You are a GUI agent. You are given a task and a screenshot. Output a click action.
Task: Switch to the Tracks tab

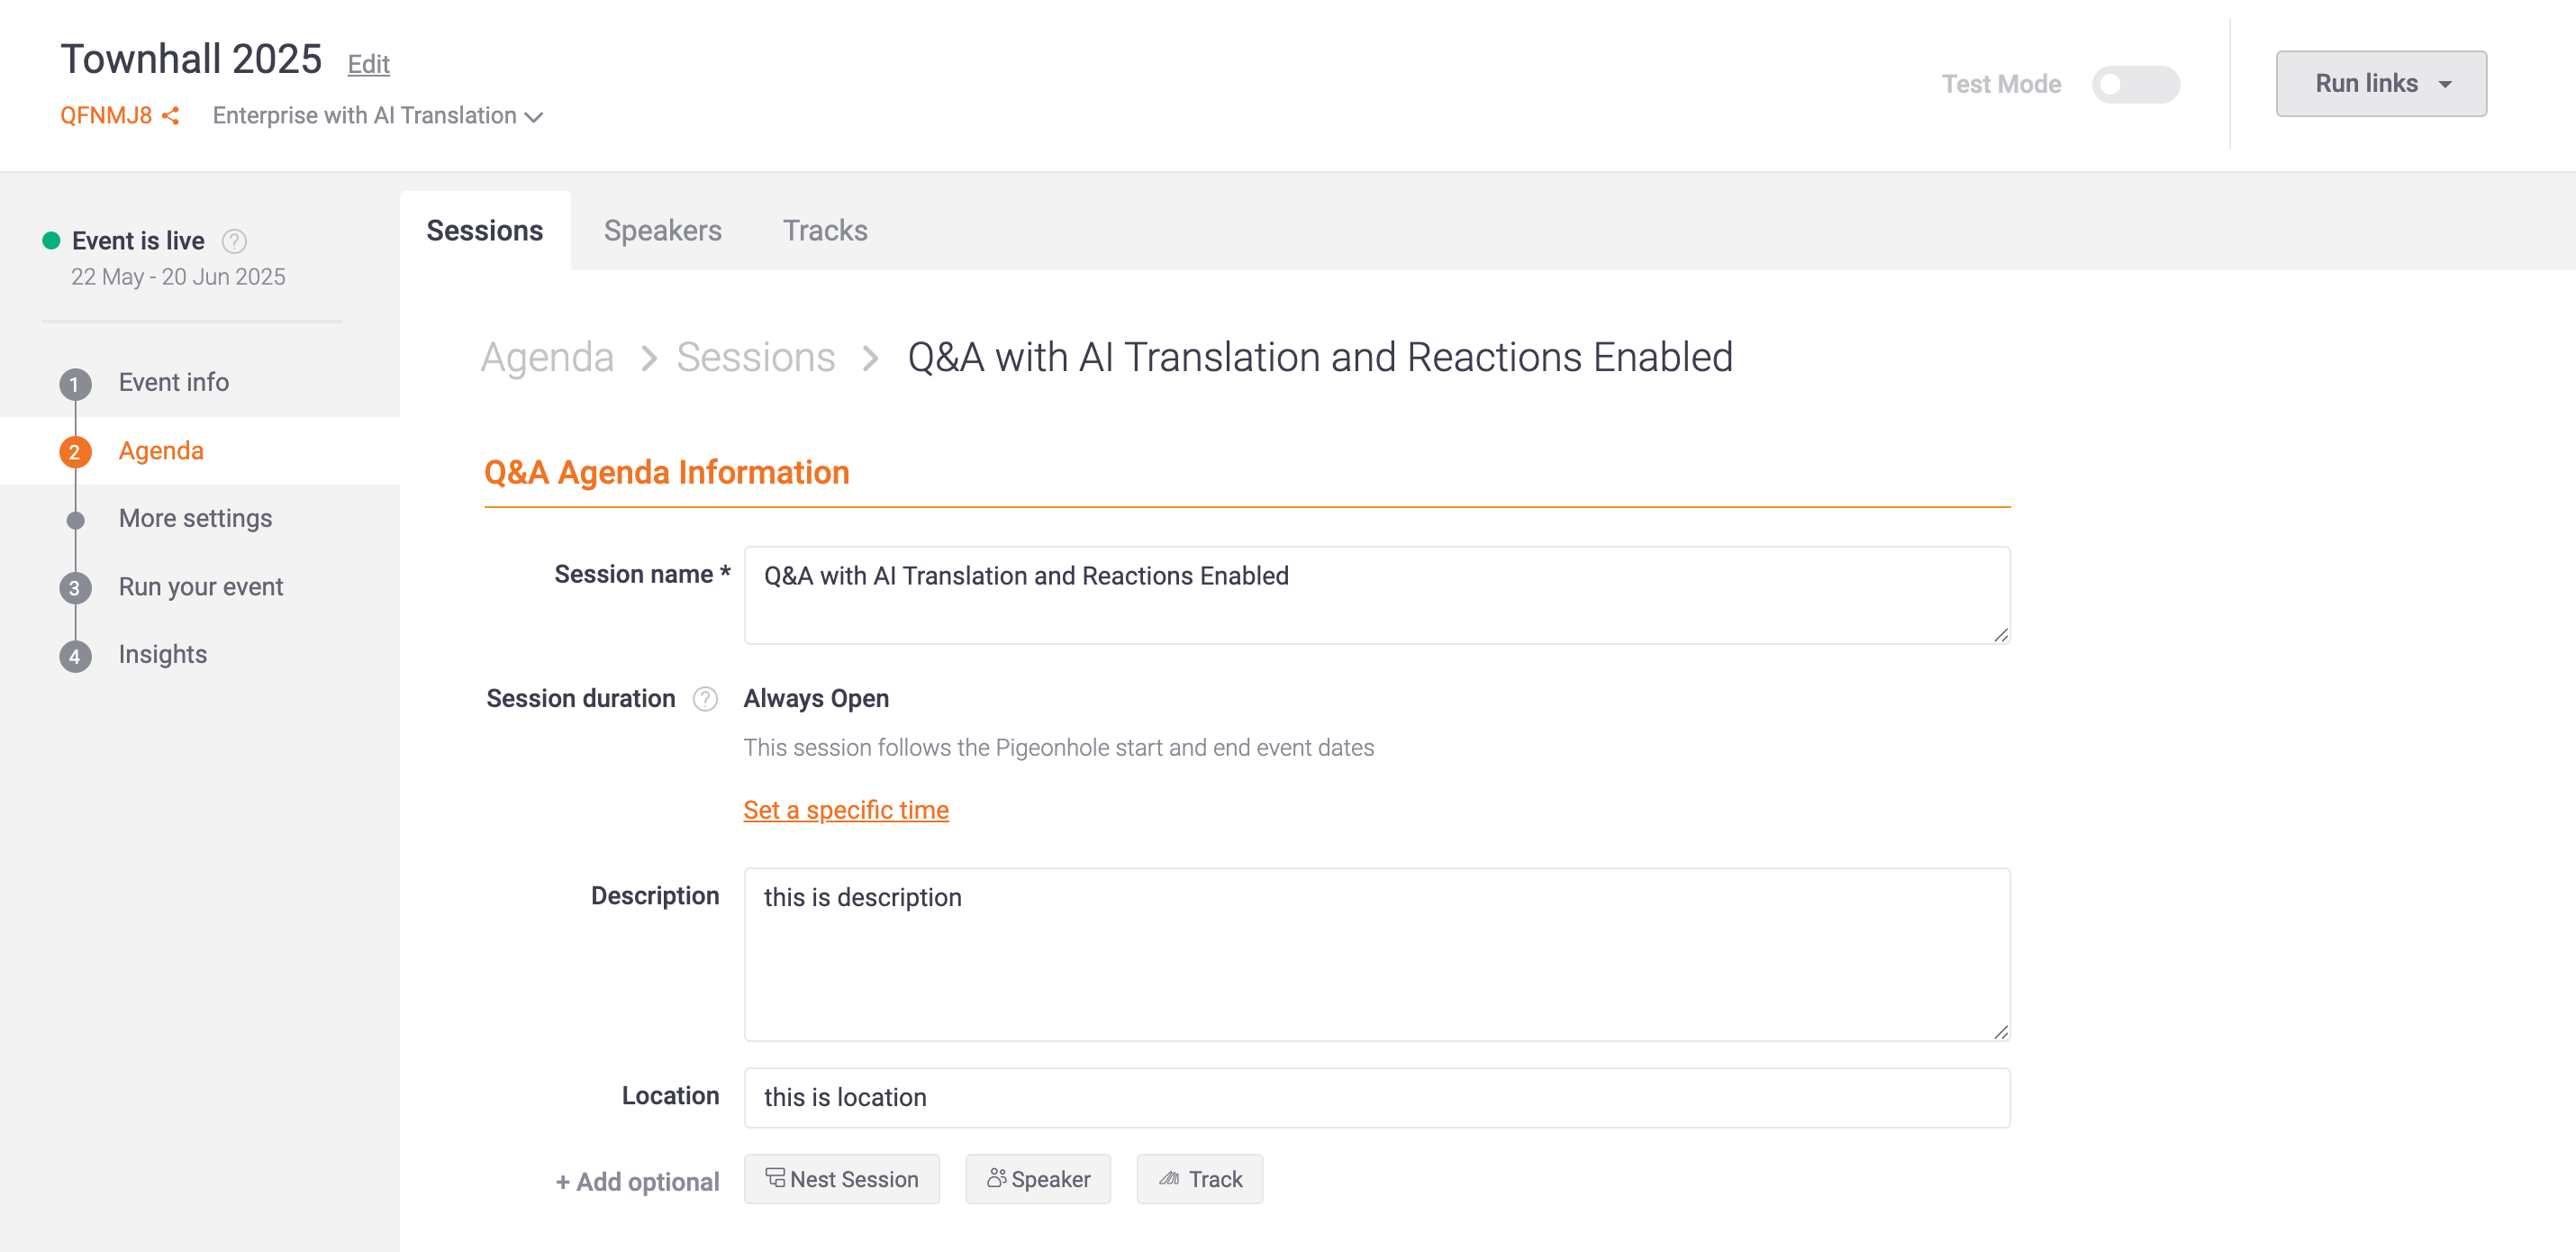(824, 231)
